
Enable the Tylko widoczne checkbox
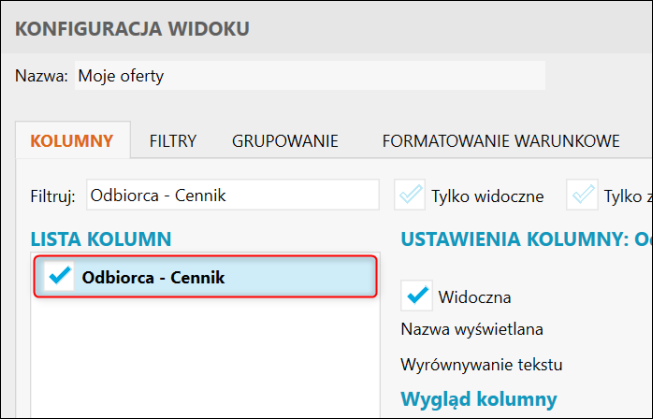[410, 195]
